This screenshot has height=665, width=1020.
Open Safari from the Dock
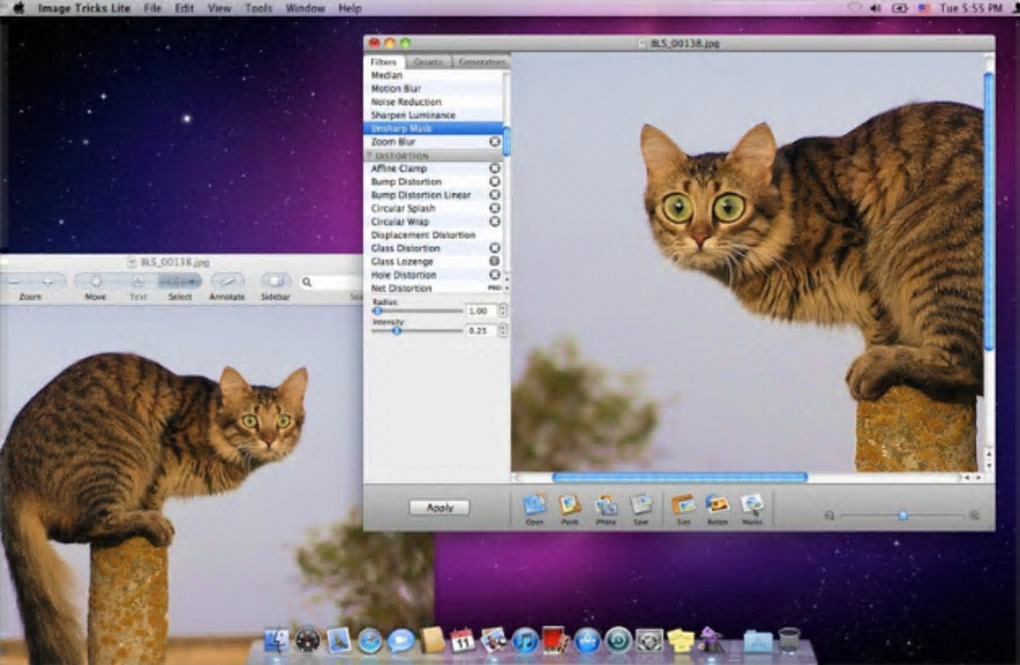[370, 641]
